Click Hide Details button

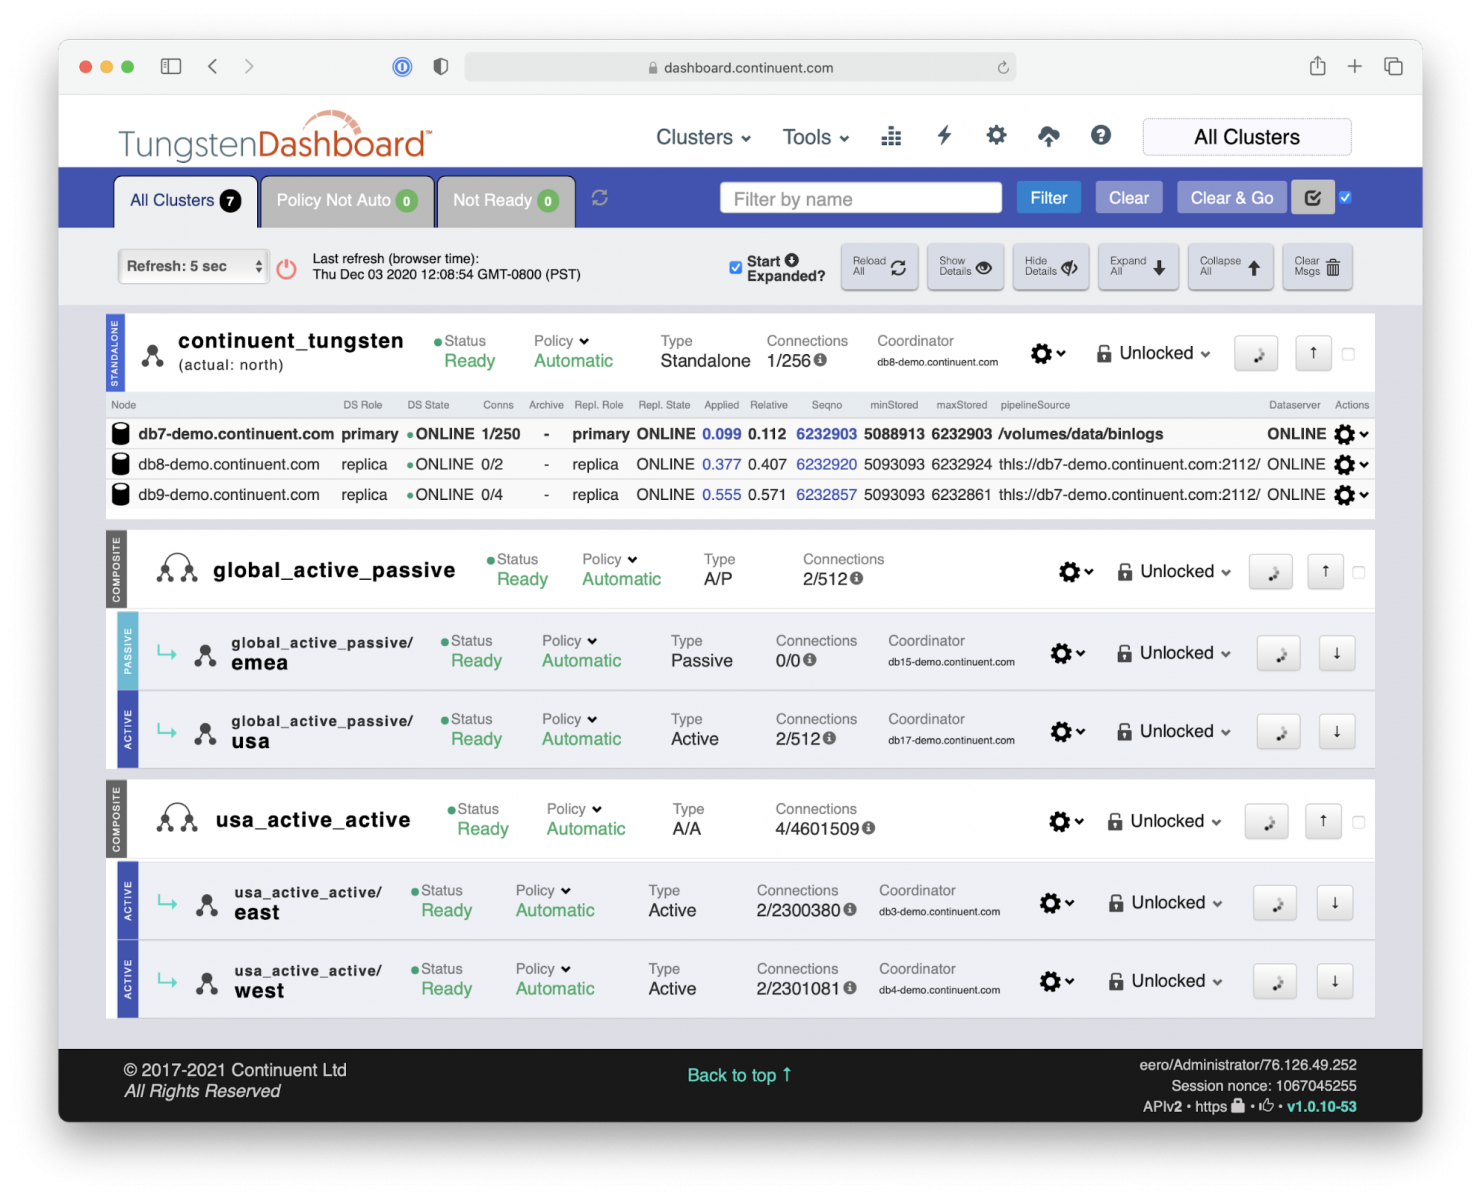[x=1051, y=267]
